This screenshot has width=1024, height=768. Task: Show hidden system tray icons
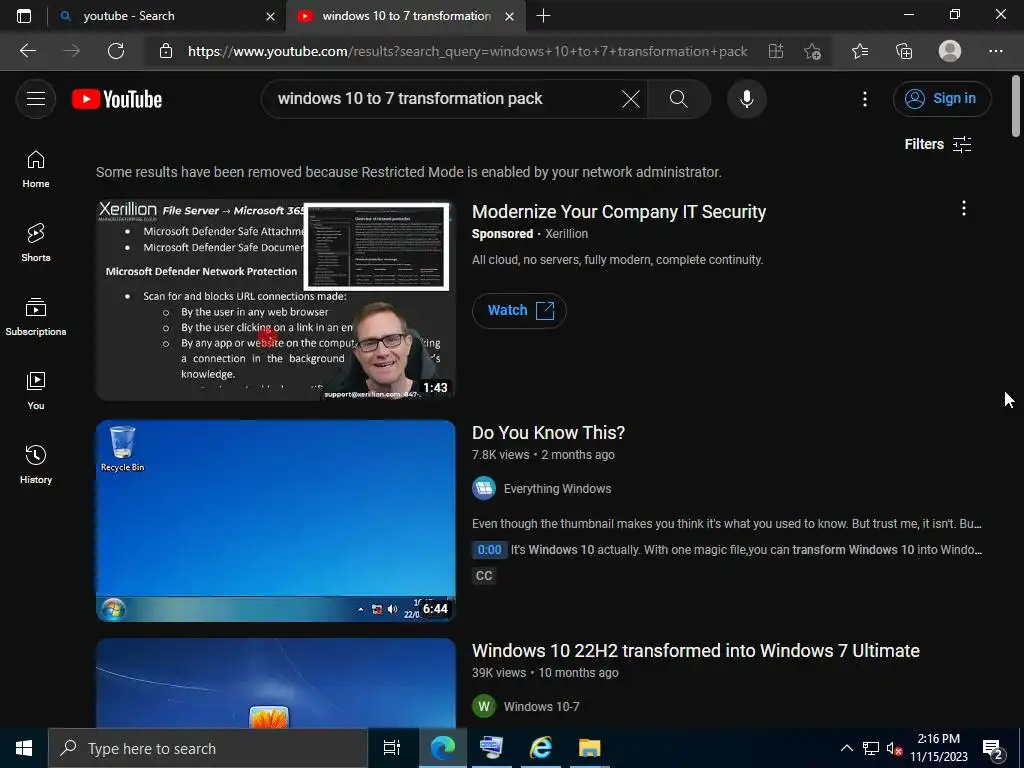click(x=846, y=748)
